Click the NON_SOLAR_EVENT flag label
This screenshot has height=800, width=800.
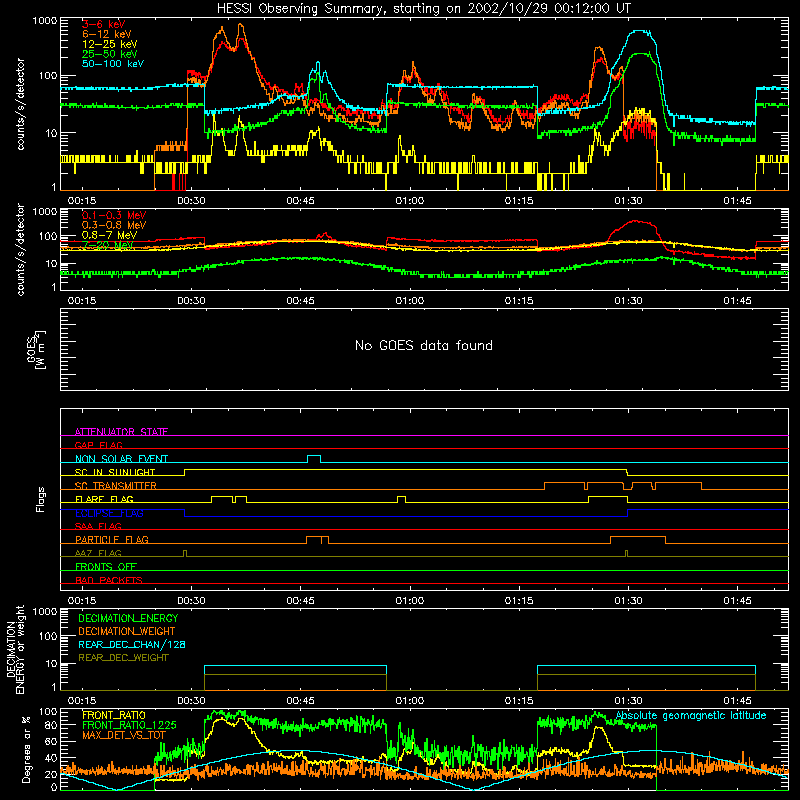tap(121, 459)
